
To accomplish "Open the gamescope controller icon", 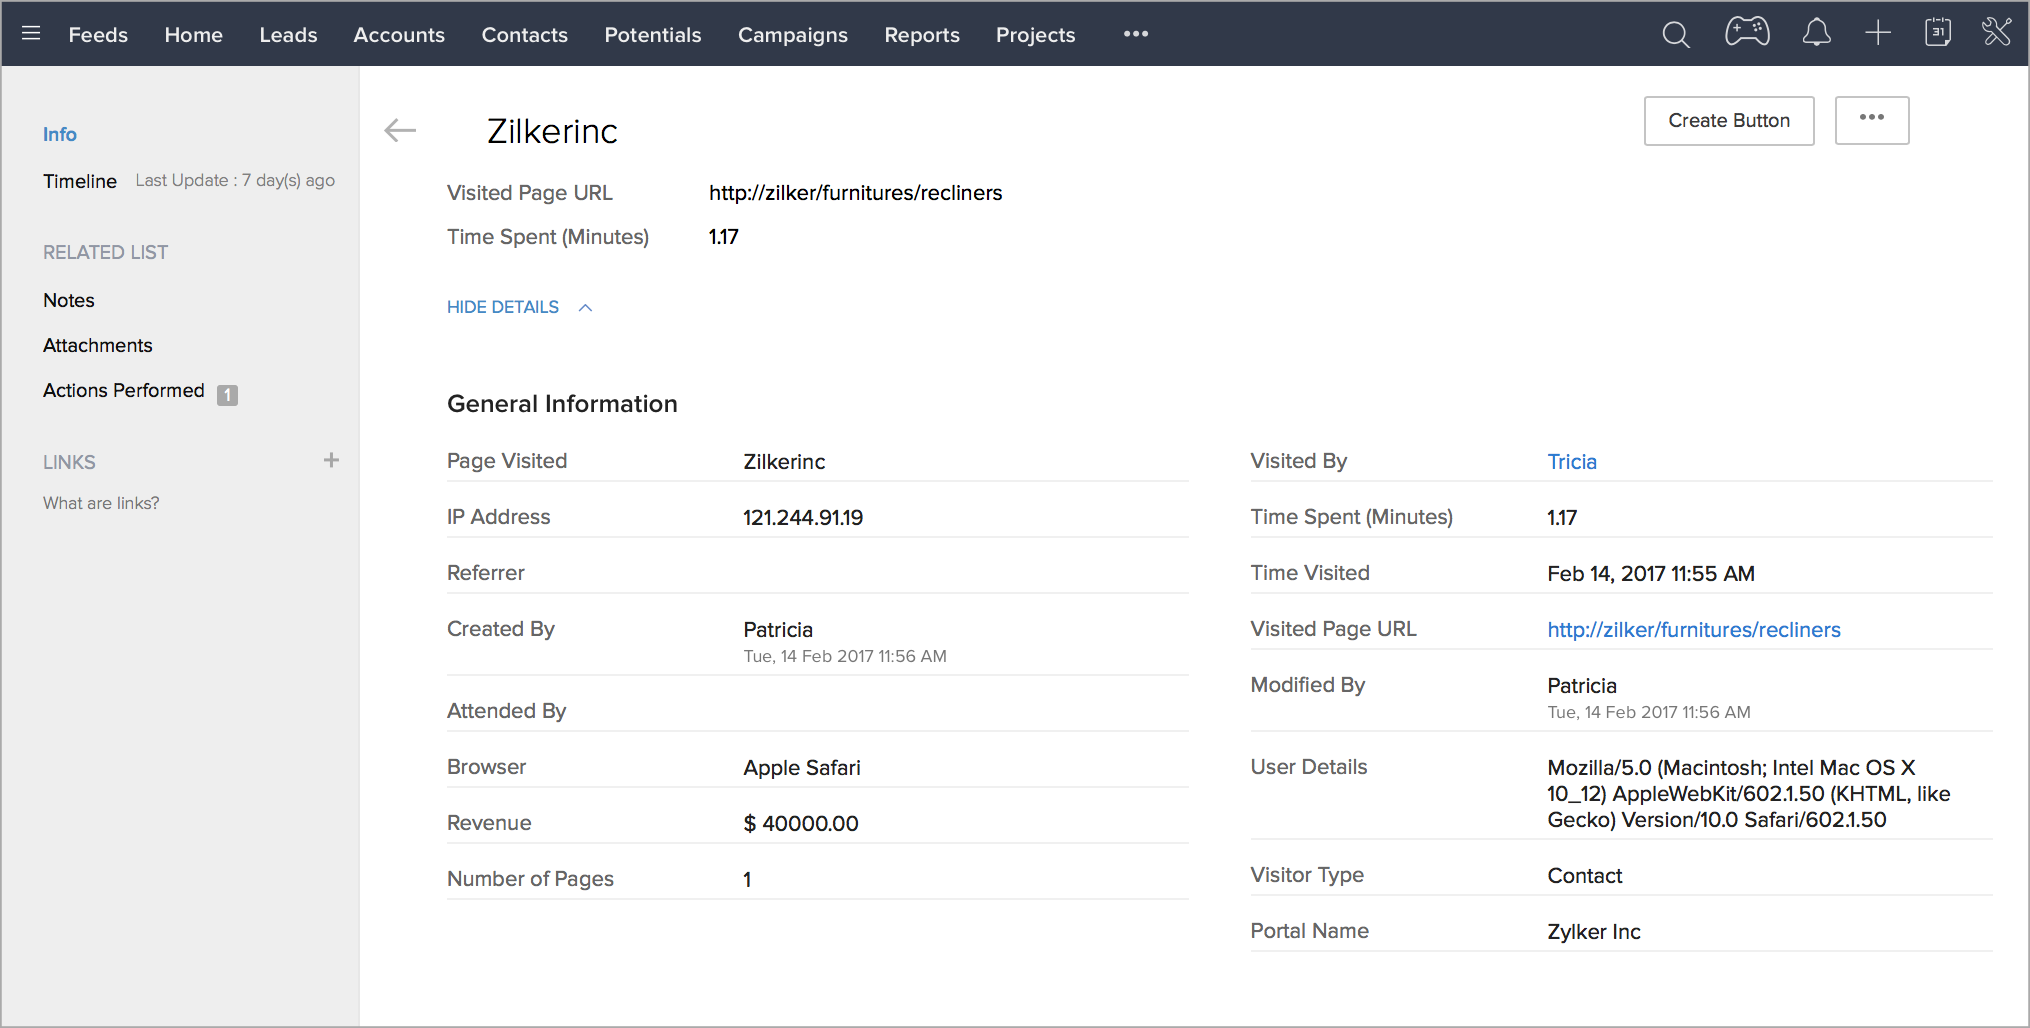I will tap(1747, 32).
